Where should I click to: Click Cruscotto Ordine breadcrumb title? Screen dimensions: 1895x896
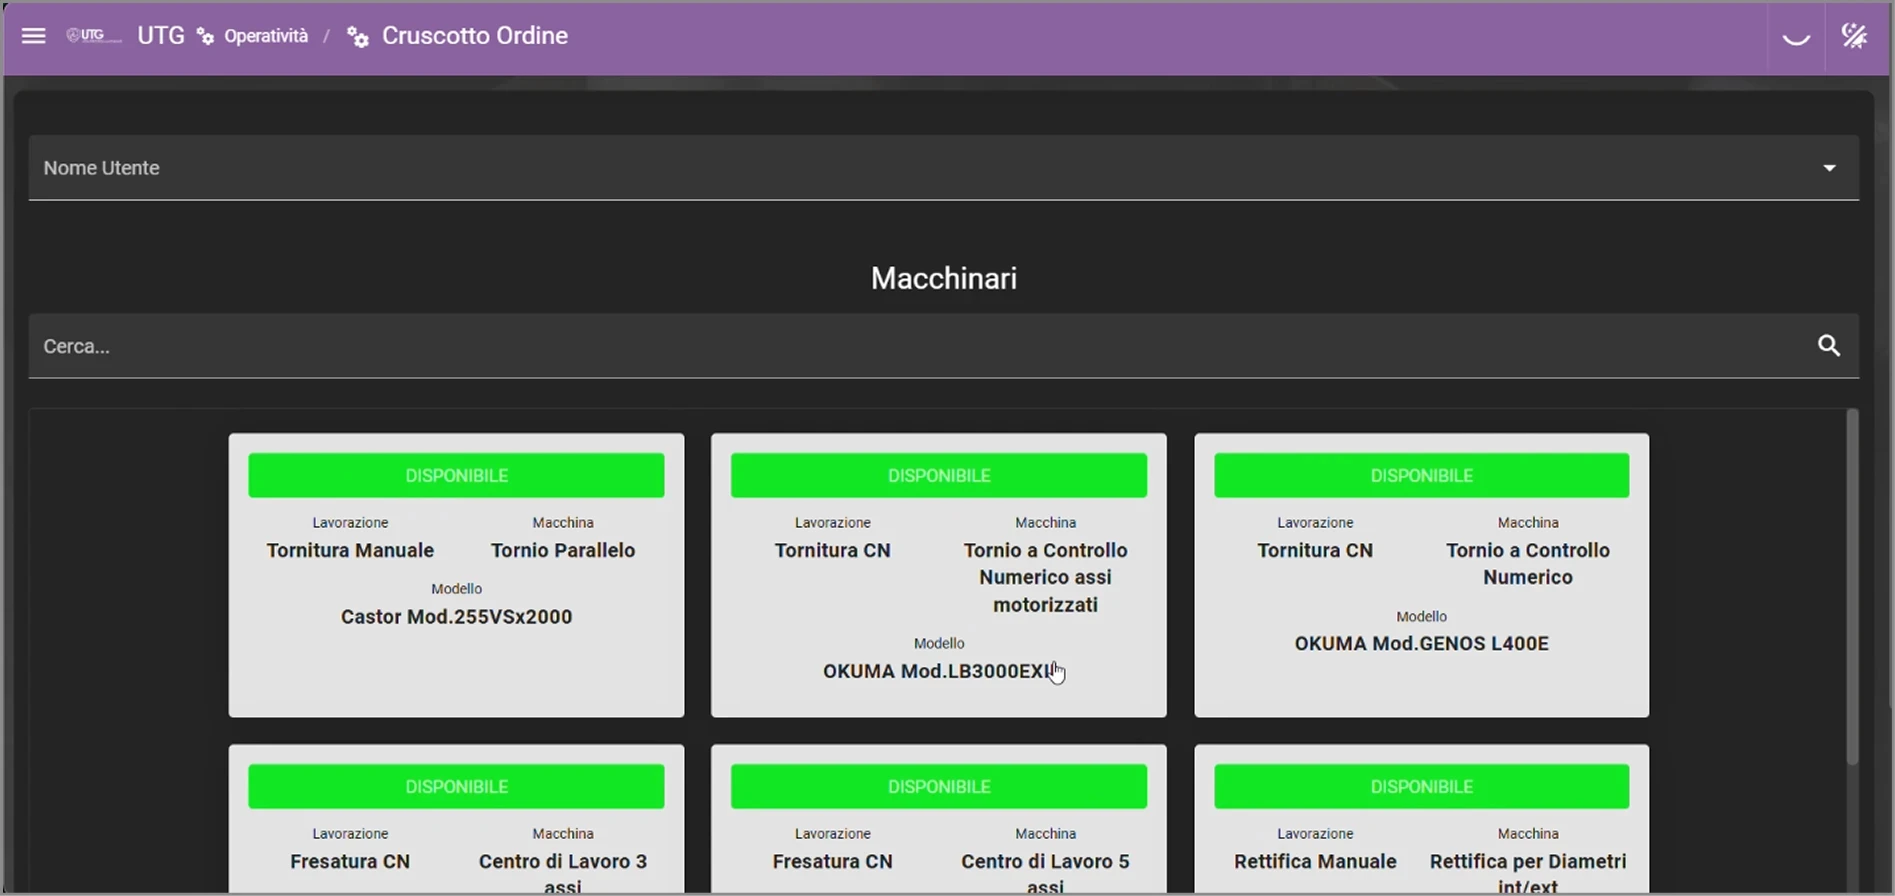point(475,36)
